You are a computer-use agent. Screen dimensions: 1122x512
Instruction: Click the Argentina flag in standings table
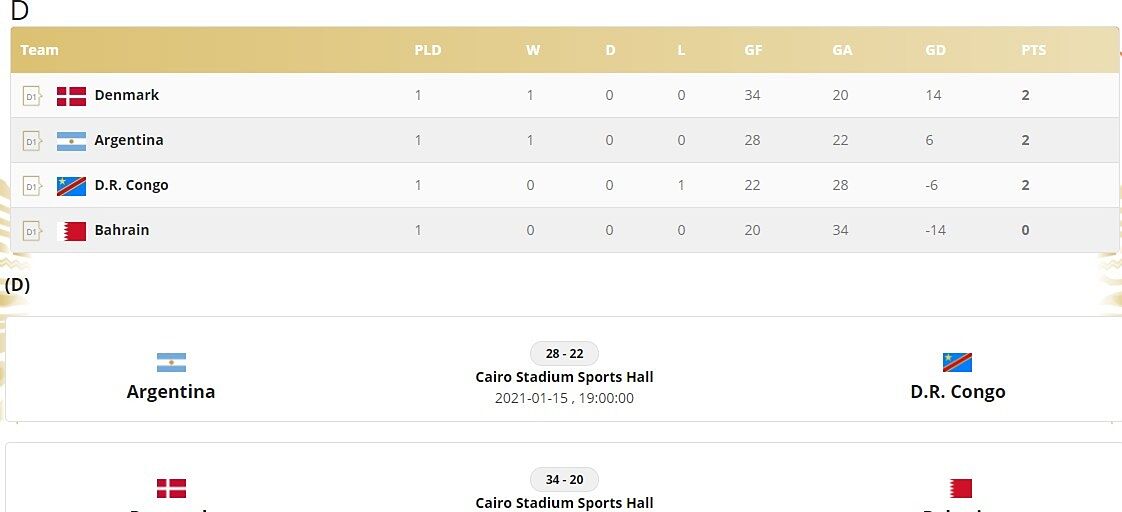click(x=71, y=141)
